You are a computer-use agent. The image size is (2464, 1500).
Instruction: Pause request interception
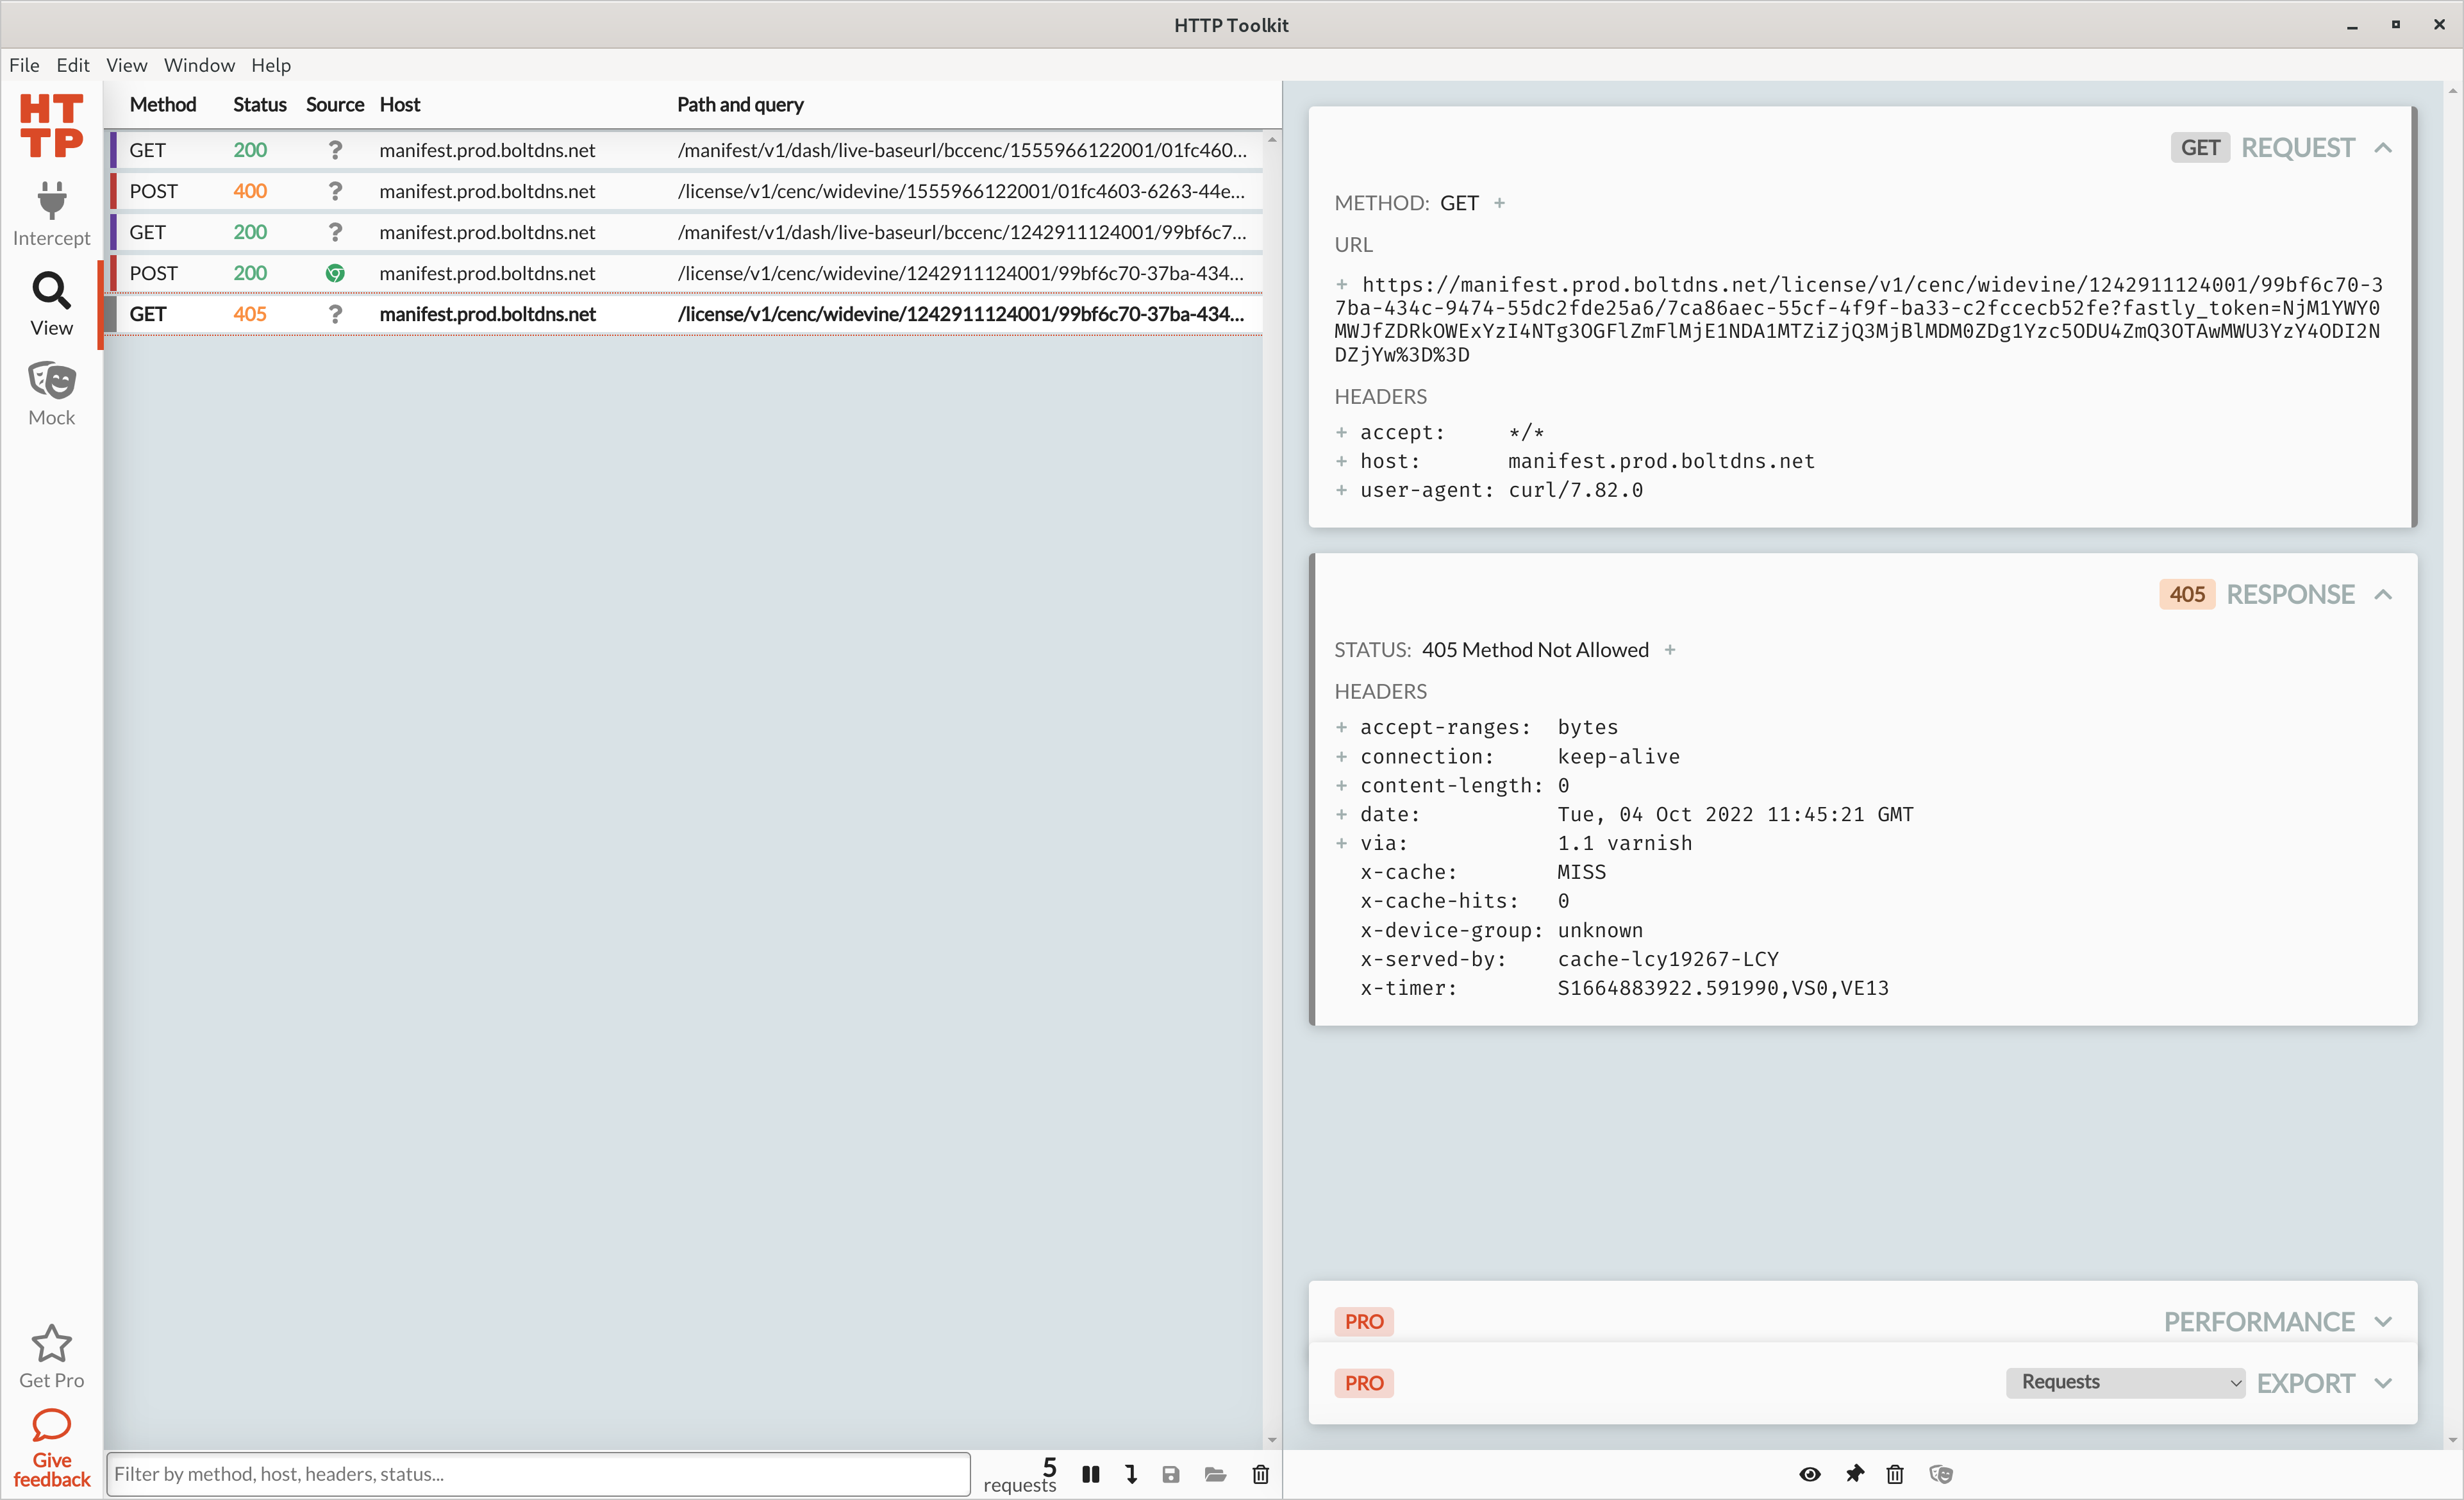1091,1474
